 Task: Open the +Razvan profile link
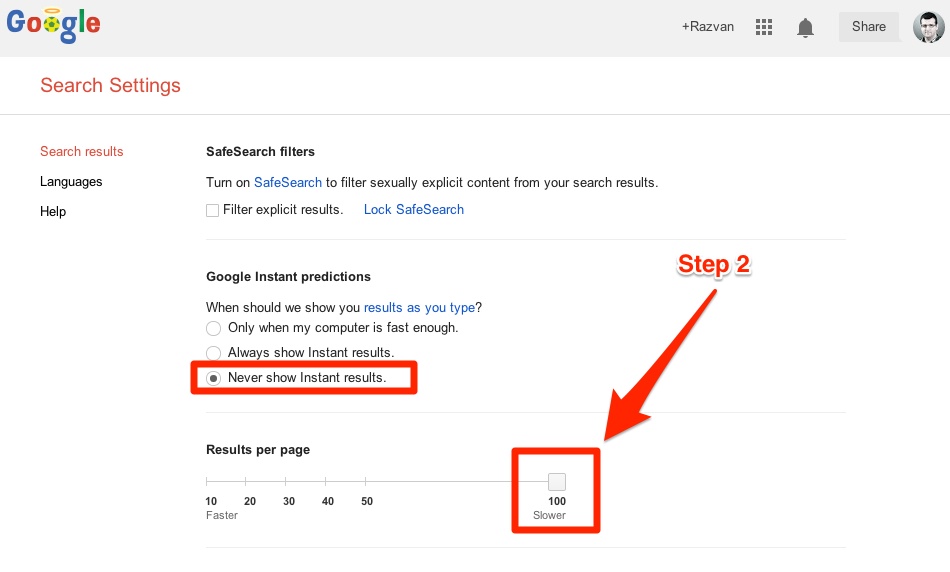[707, 27]
